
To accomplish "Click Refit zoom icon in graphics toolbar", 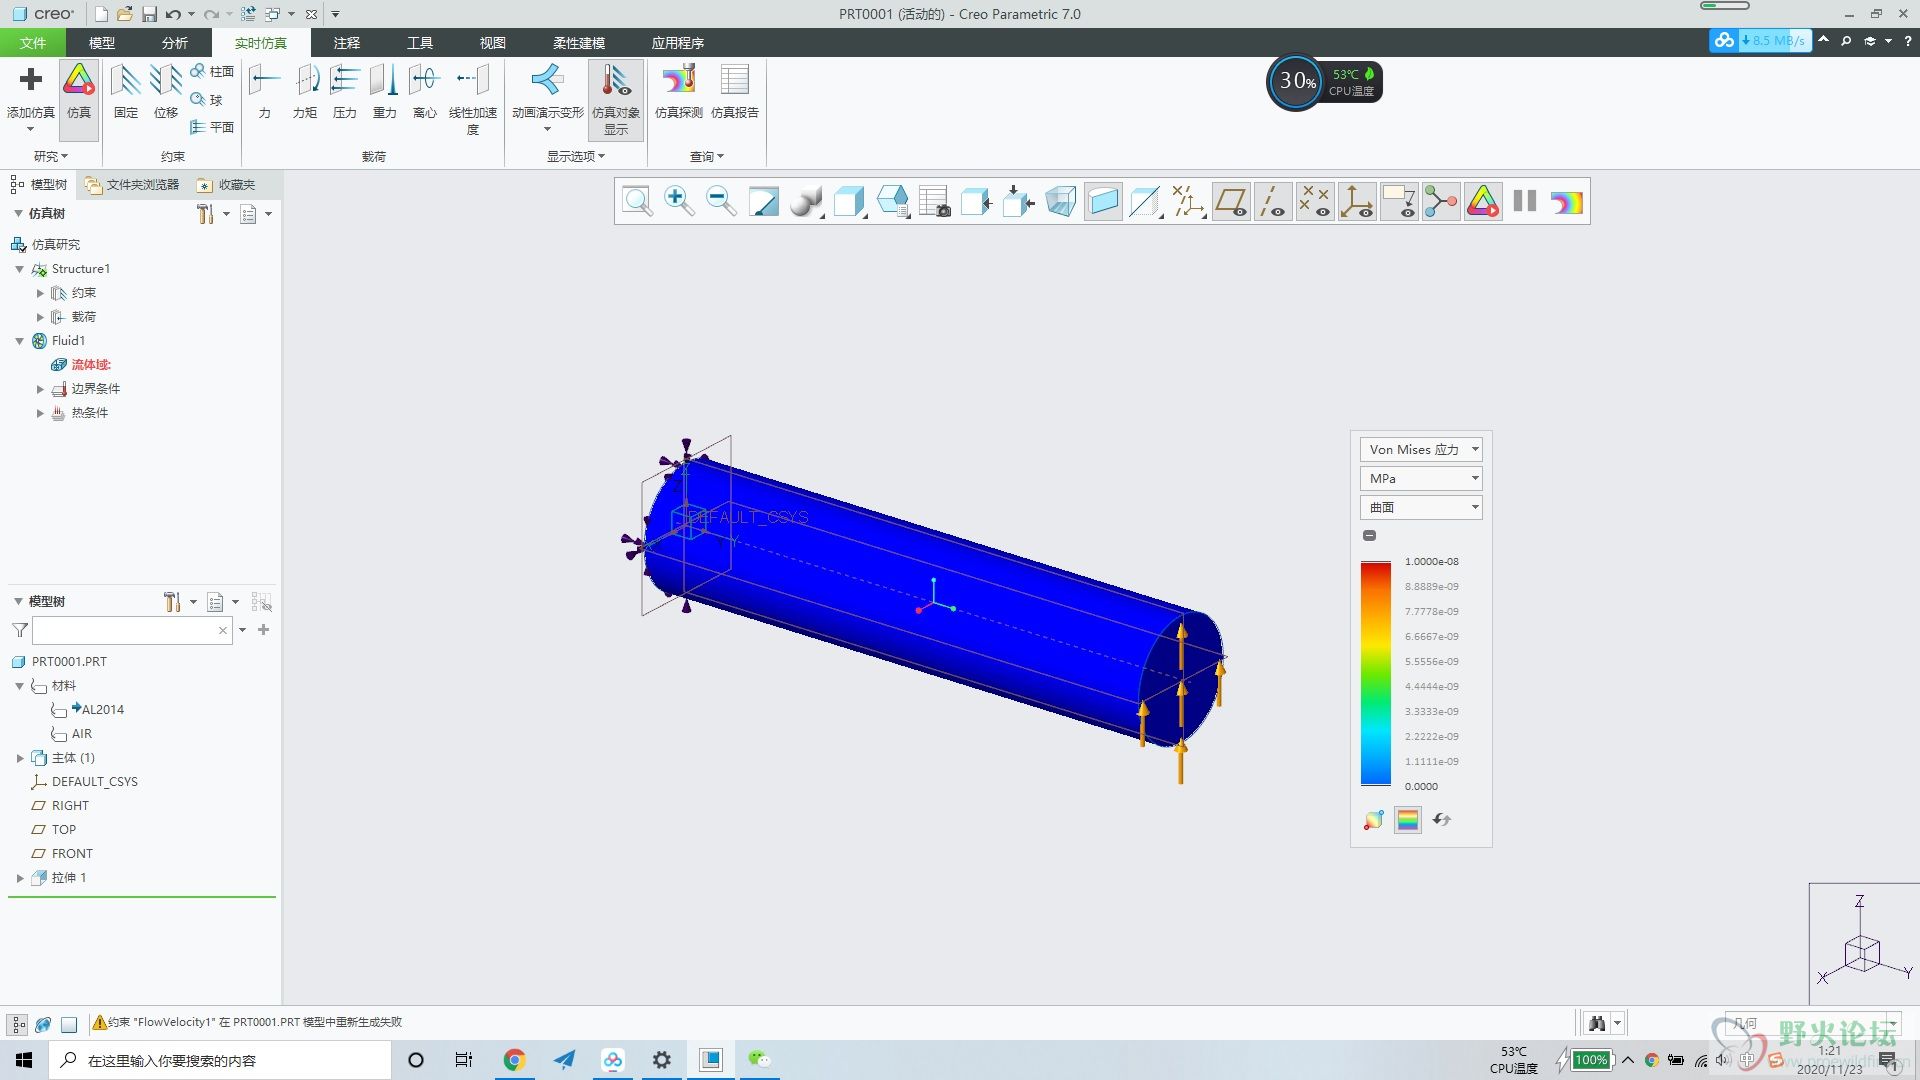I will click(x=637, y=202).
